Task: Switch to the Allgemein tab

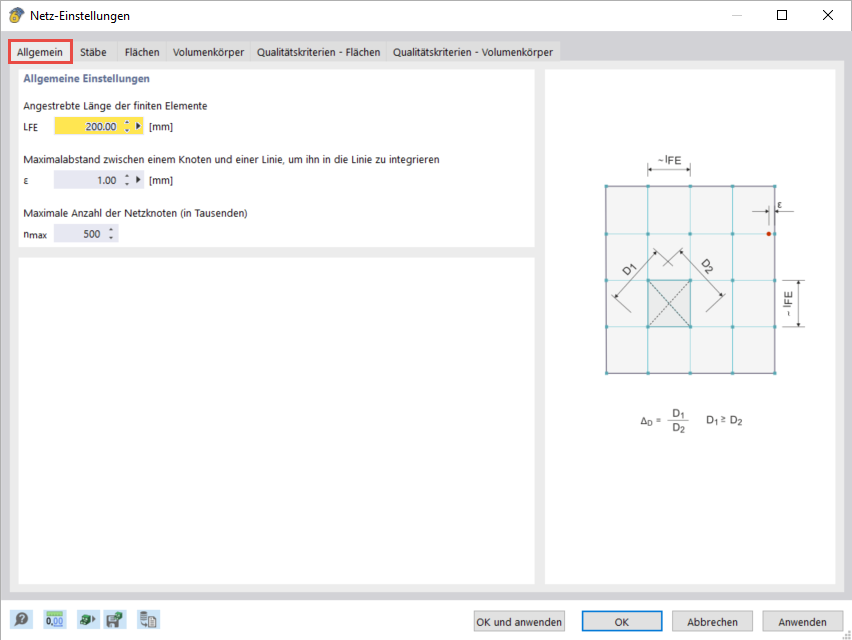Action: pyautogui.click(x=40, y=52)
